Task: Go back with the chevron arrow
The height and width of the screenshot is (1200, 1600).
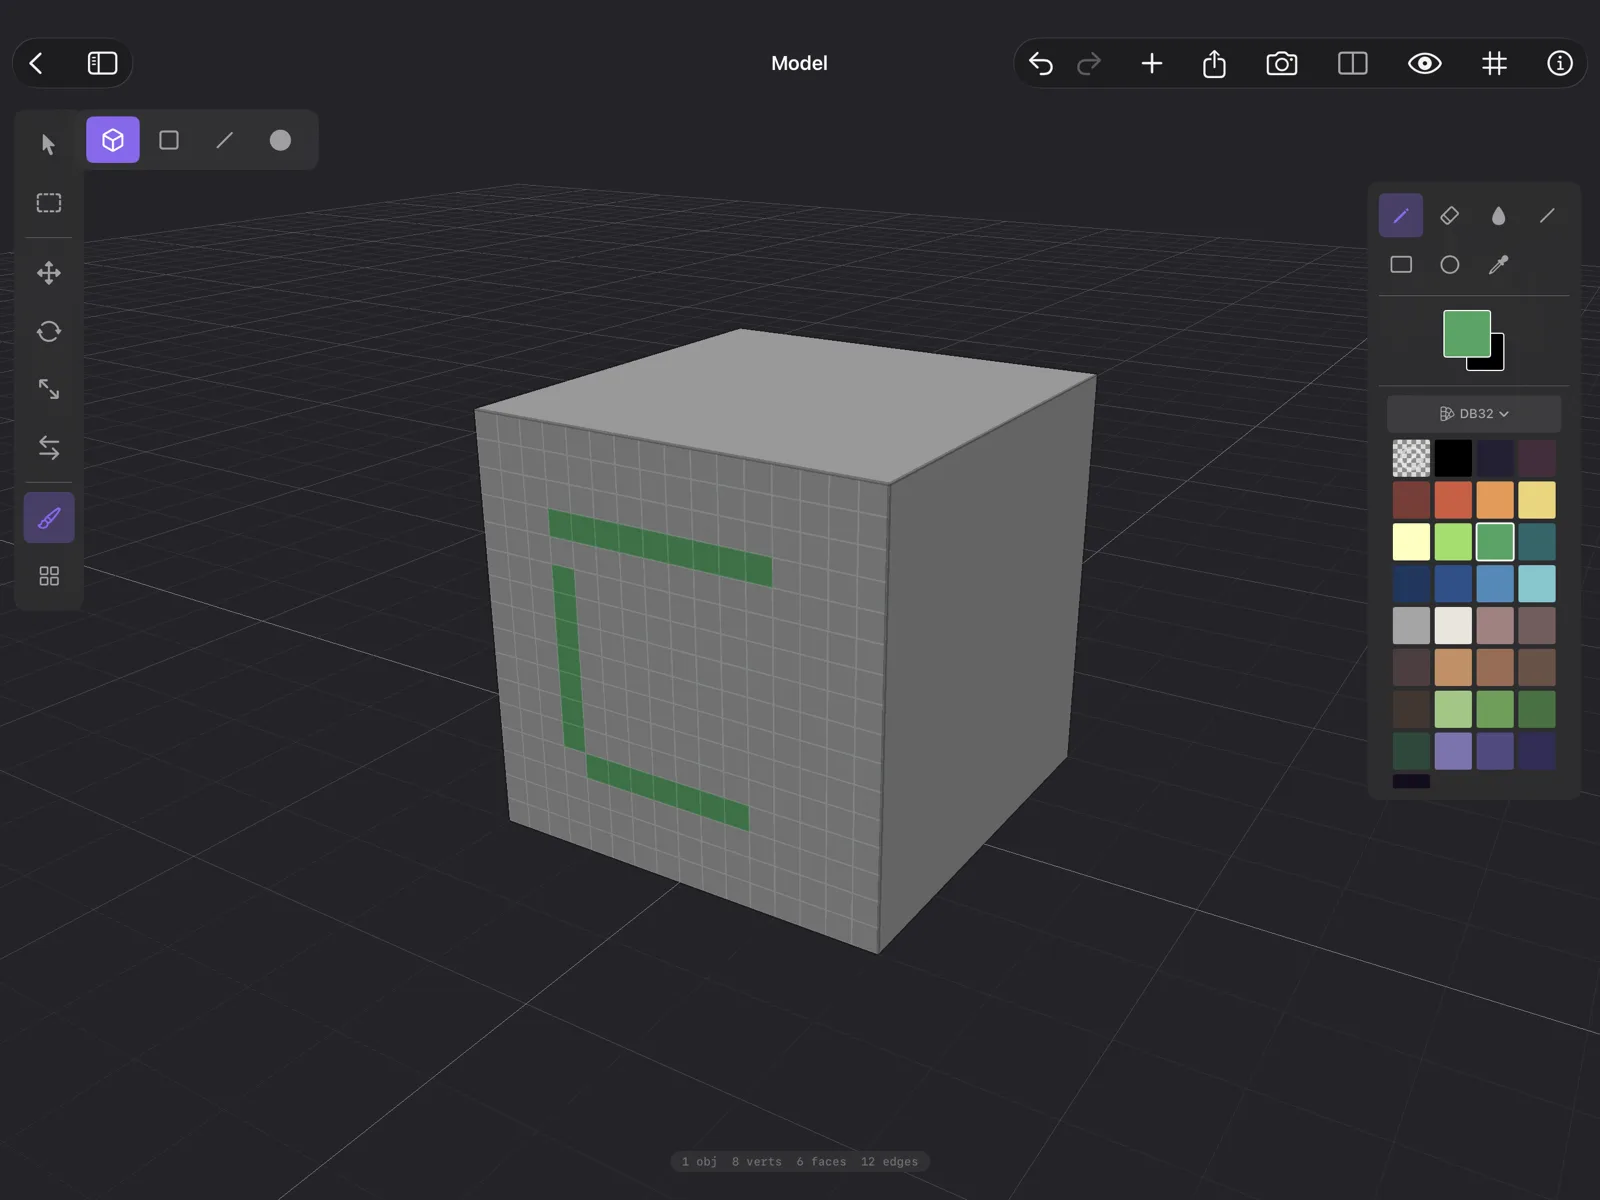Action: (37, 63)
